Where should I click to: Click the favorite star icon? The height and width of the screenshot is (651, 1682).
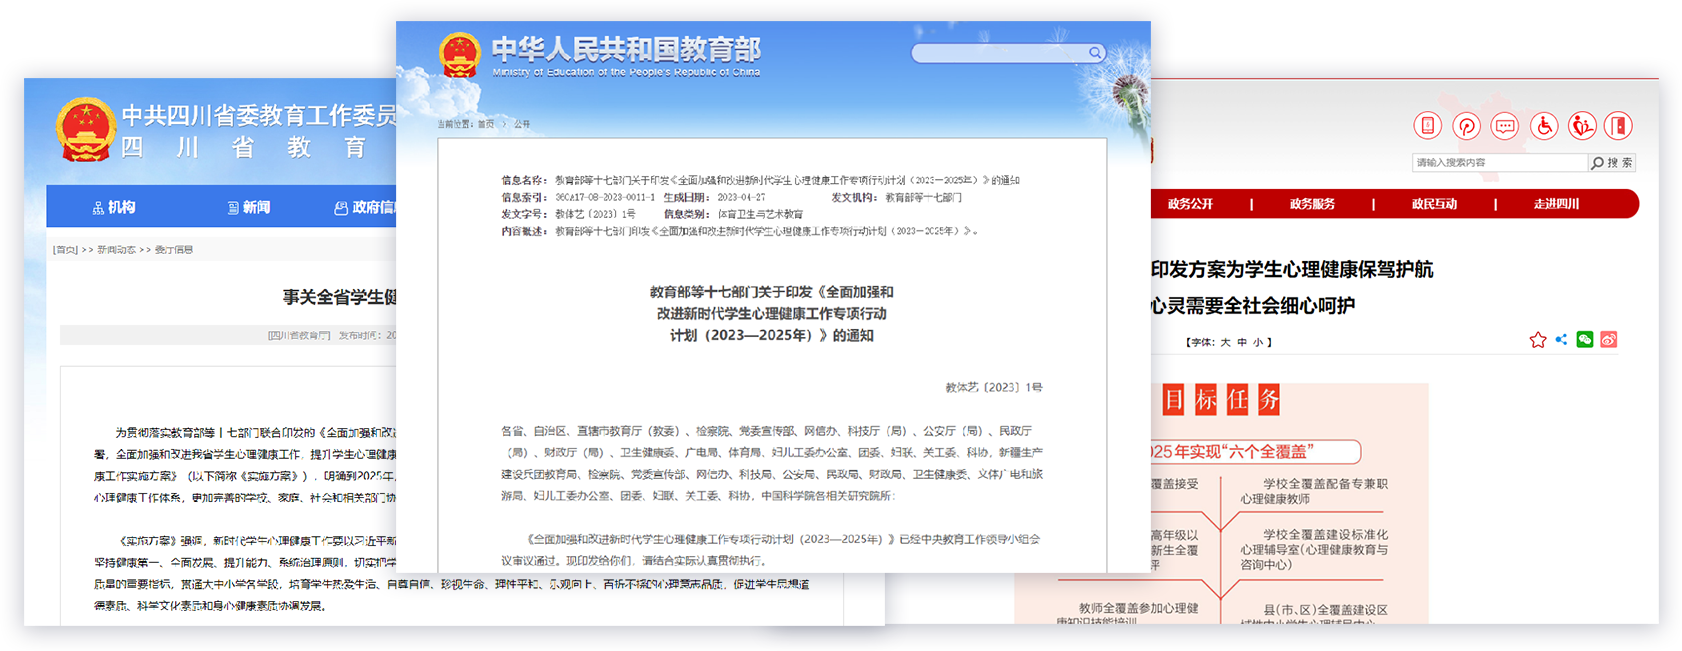(x=1537, y=340)
